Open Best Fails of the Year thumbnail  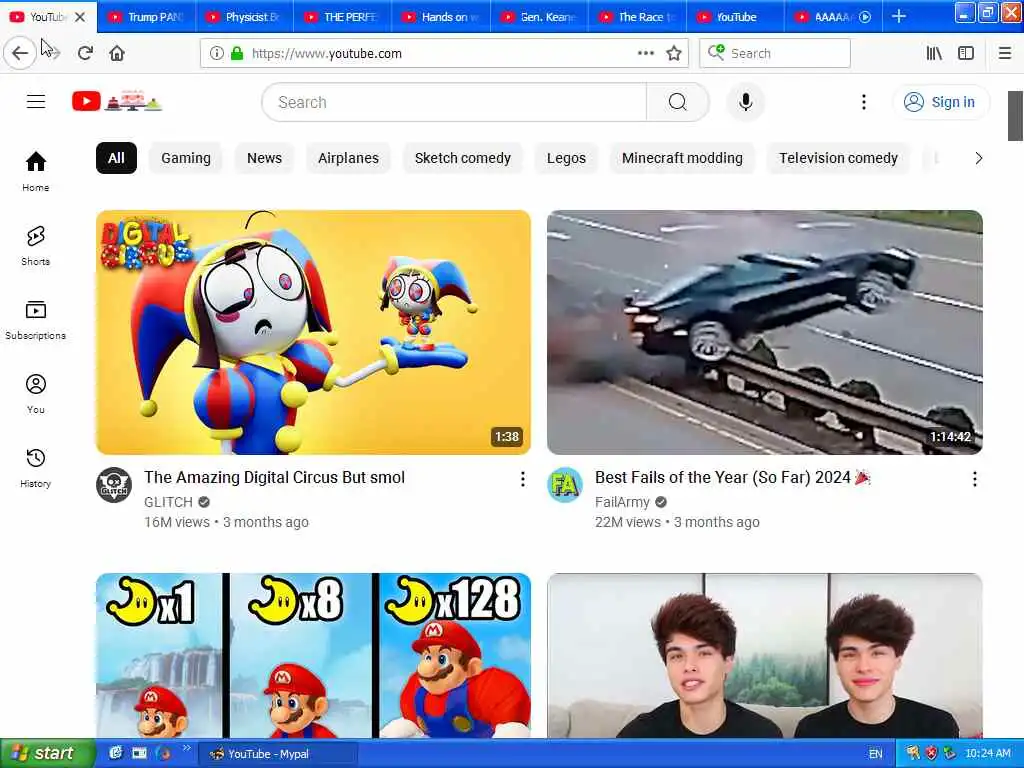coord(765,332)
